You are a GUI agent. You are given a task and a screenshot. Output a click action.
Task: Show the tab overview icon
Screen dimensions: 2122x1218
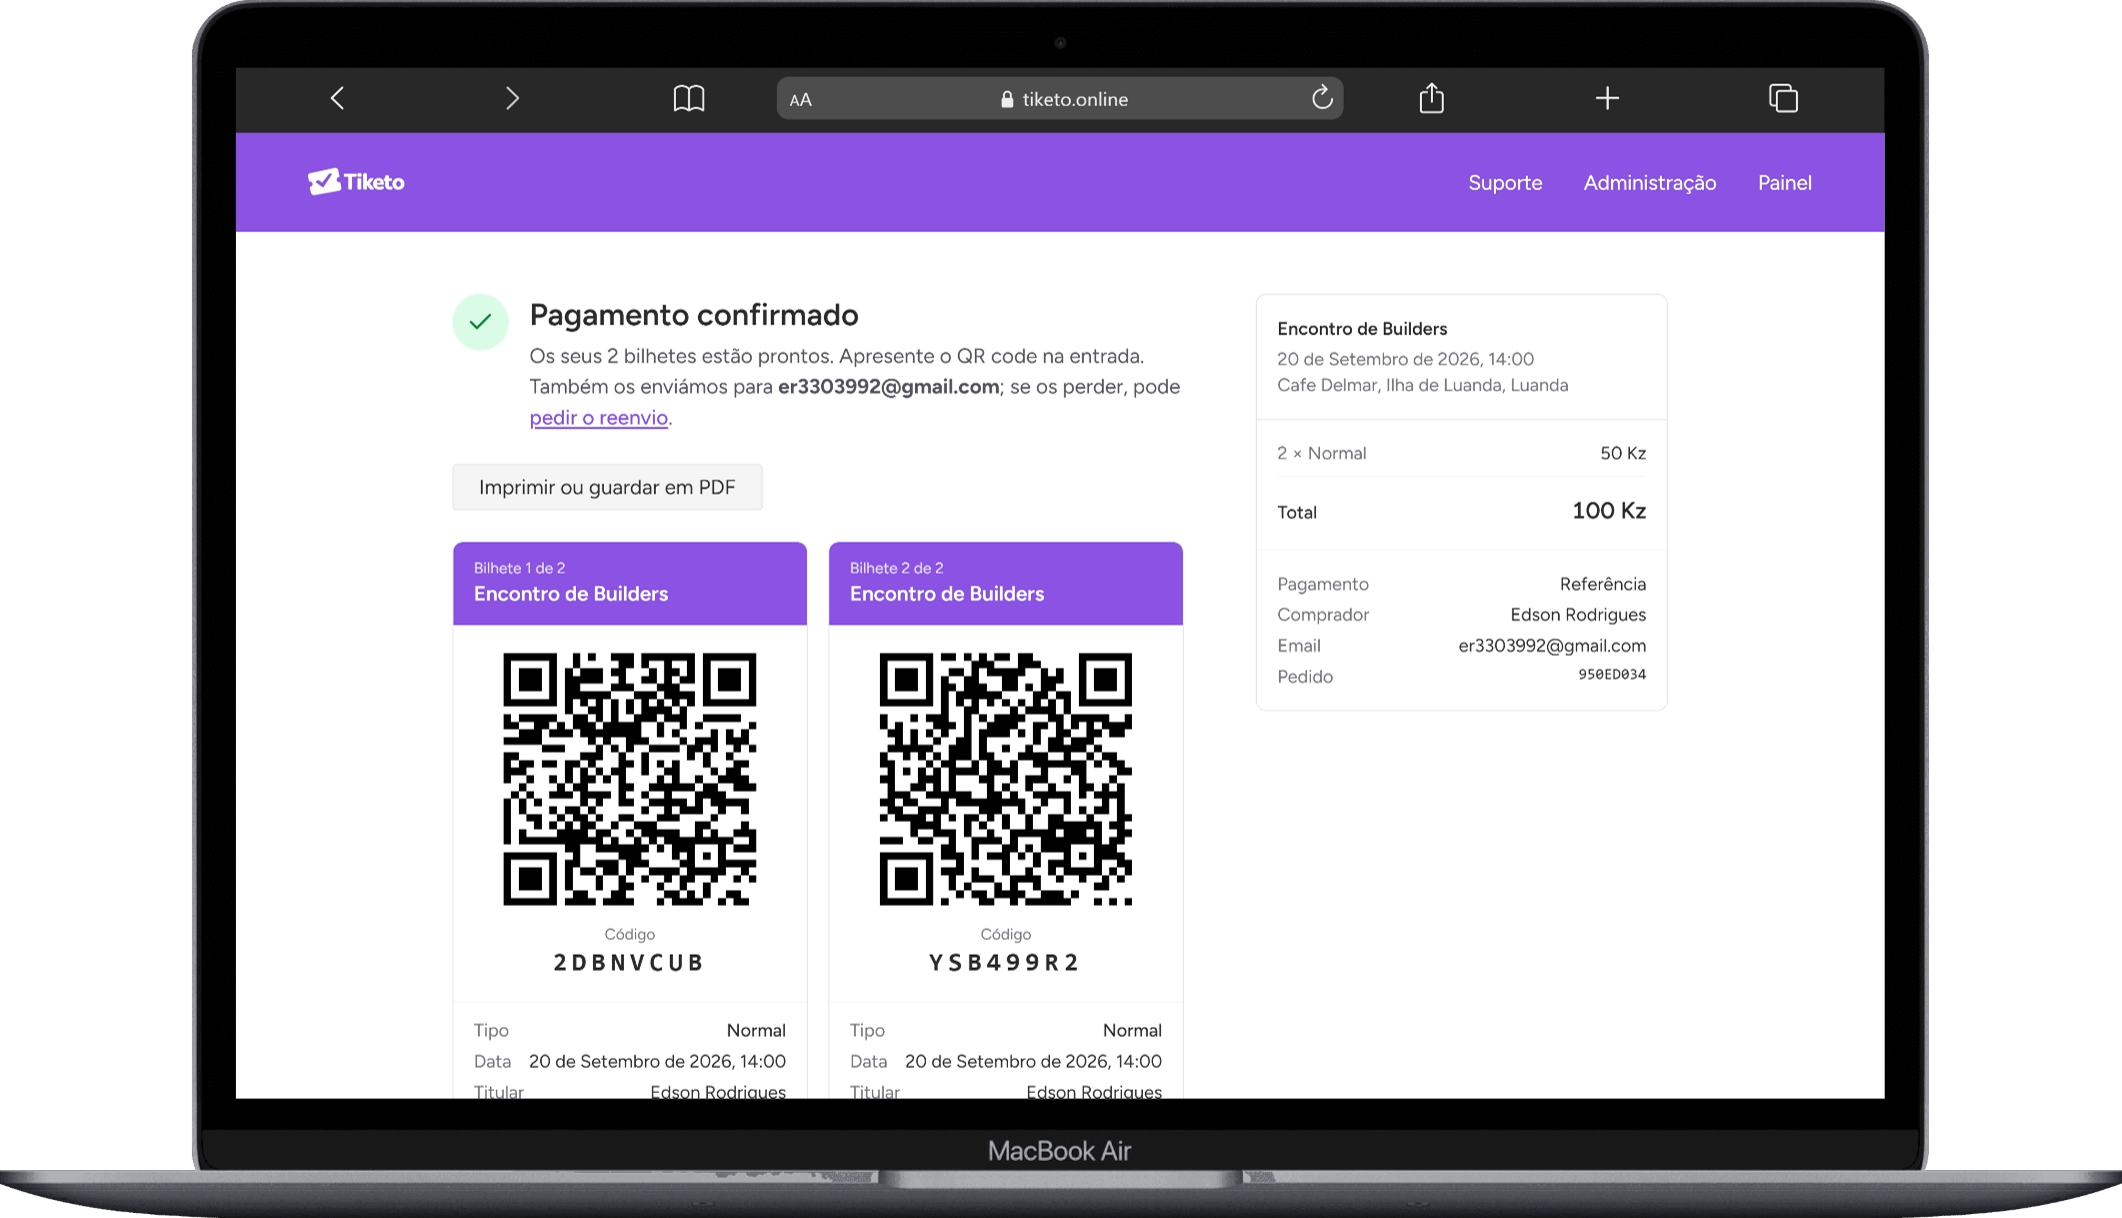1783,98
